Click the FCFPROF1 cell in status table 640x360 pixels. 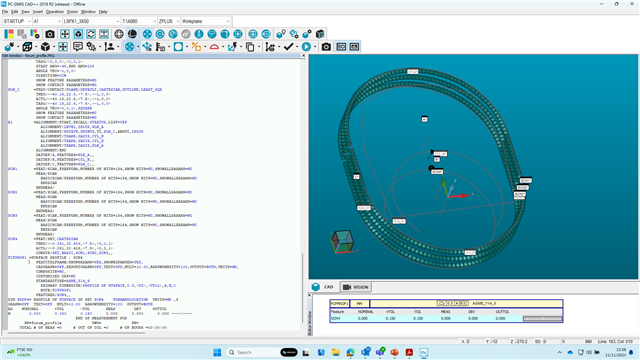(x=339, y=303)
